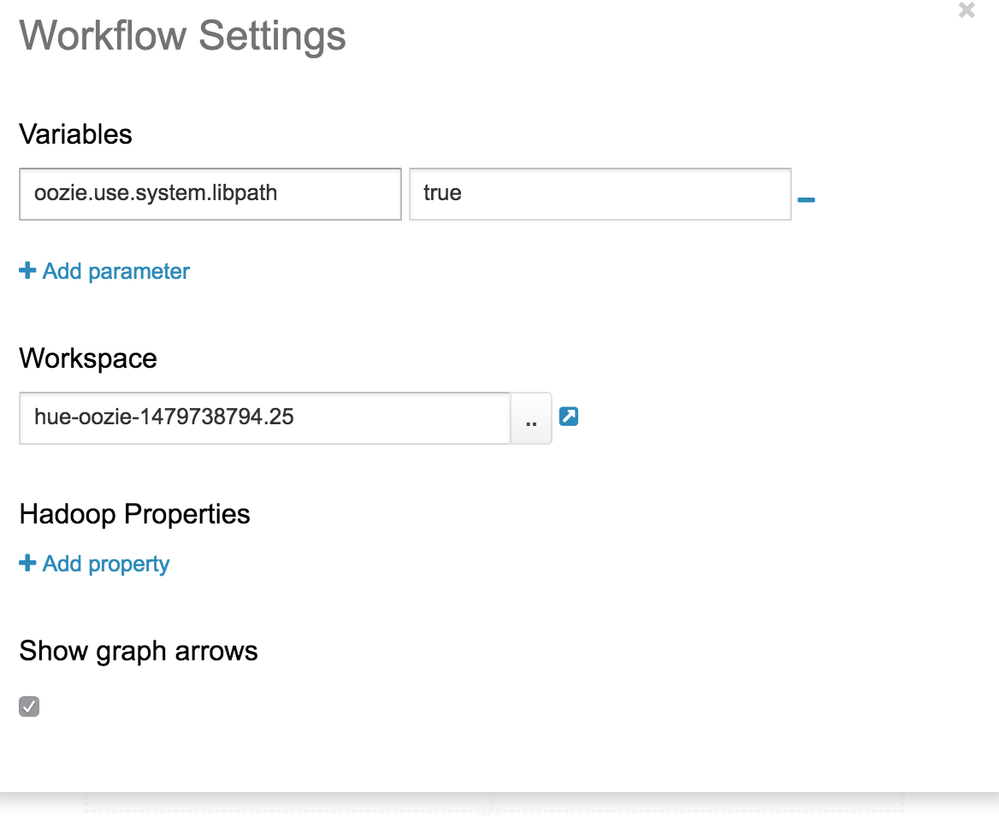Click the Variables section heading
The width and height of the screenshot is (999, 816).
[x=76, y=134]
